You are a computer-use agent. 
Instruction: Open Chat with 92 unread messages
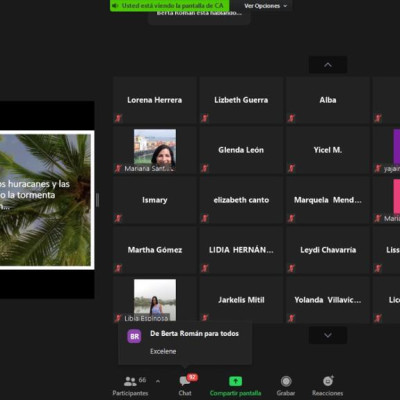(x=185, y=381)
